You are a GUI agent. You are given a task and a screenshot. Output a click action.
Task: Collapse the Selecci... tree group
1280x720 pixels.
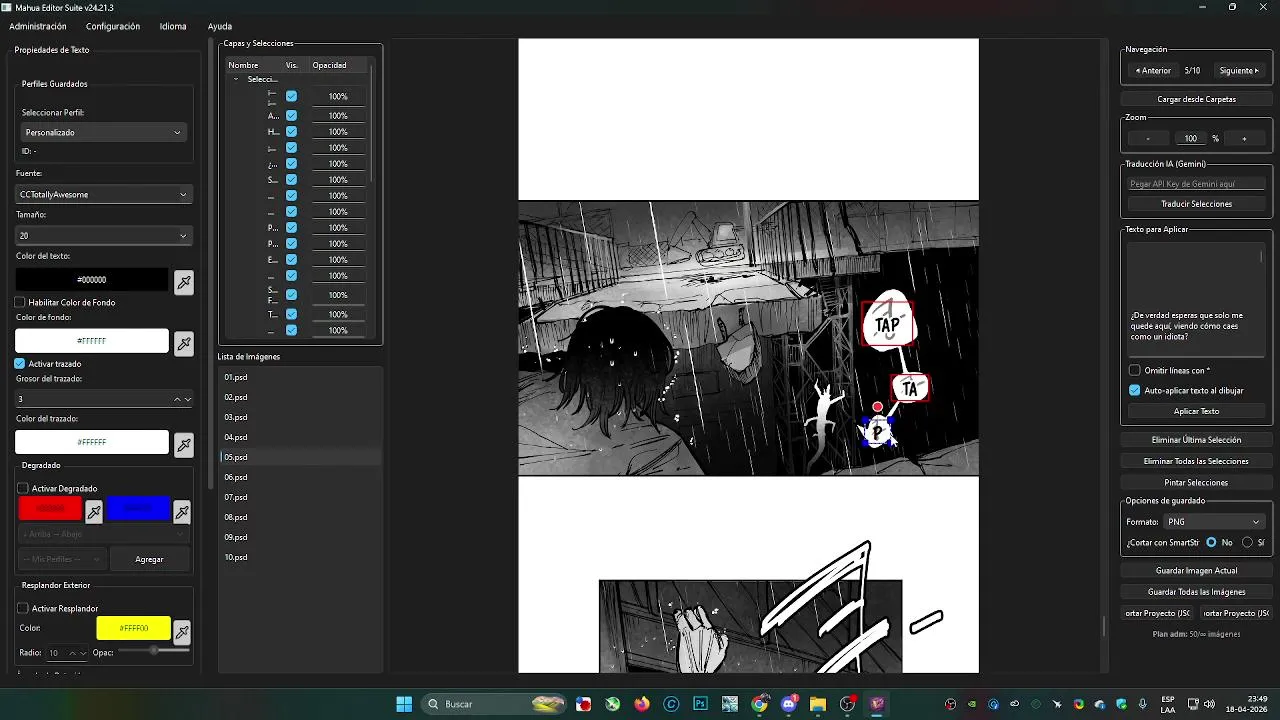[x=236, y=79]
